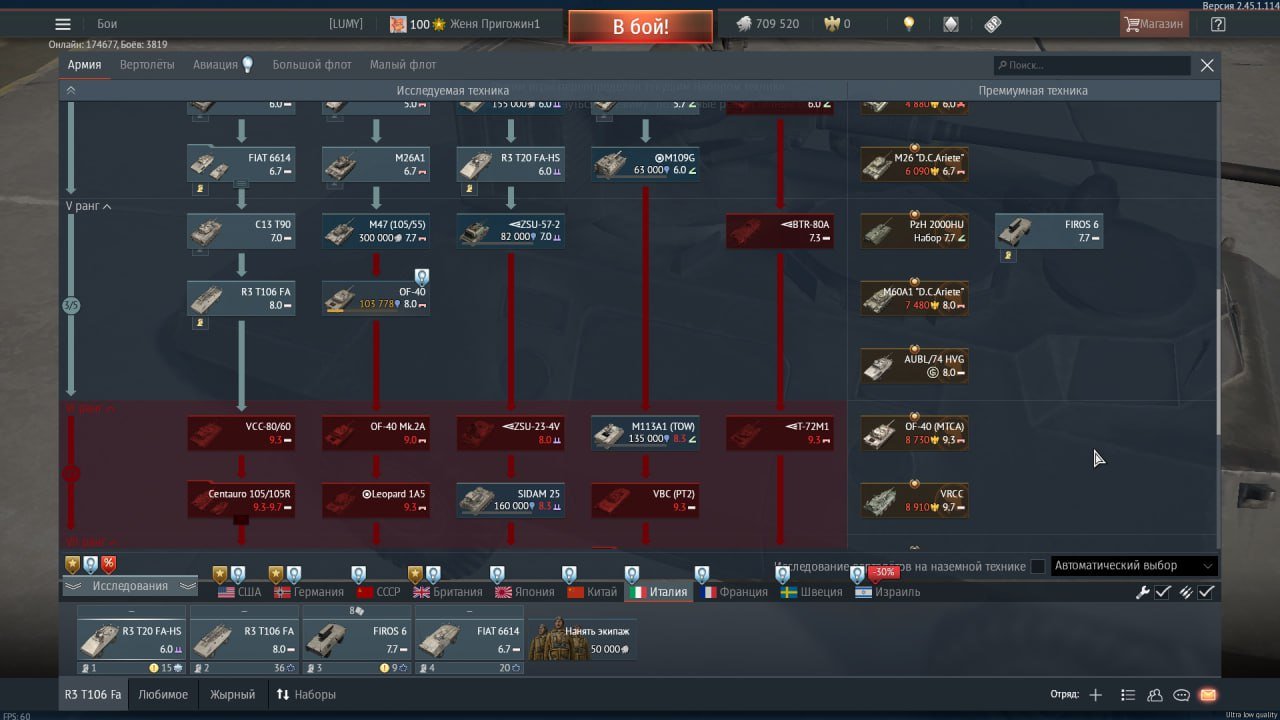Screen dimensions: 1280x720
Task: Select the M113A1 (TOW) vehicle card
Action: 645,433
